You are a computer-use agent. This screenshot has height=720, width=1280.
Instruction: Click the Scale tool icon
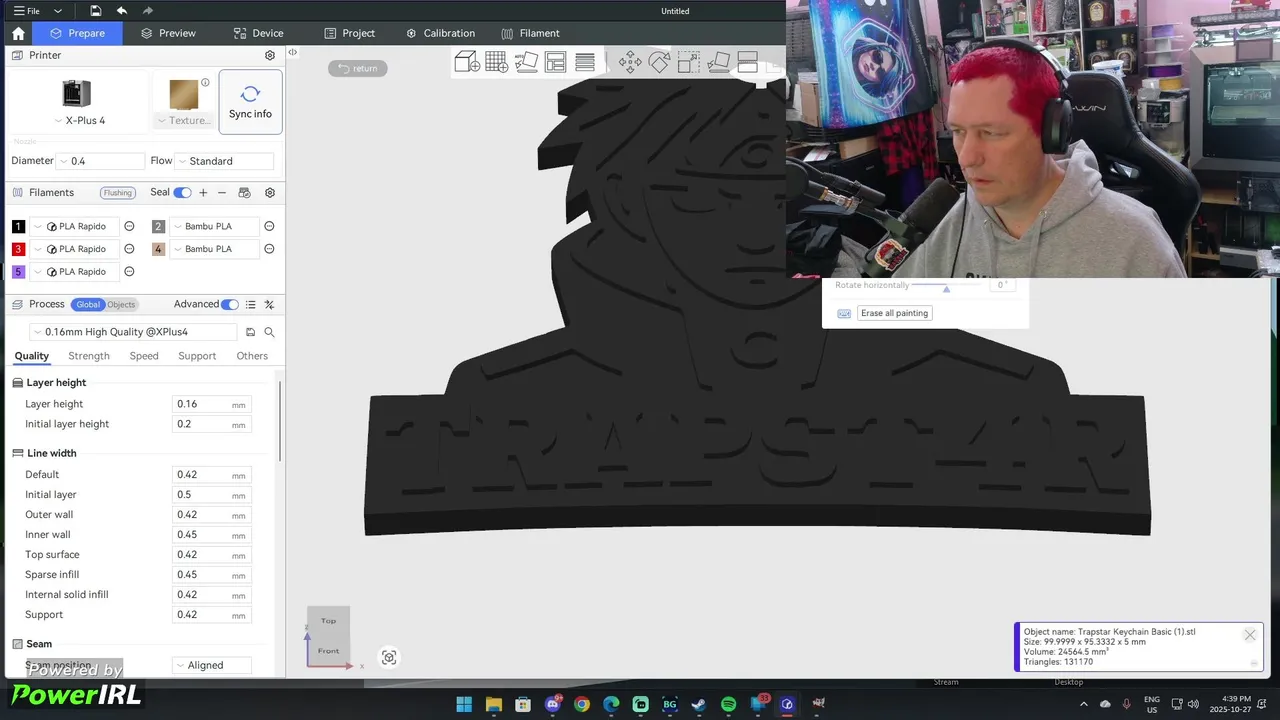689,62
